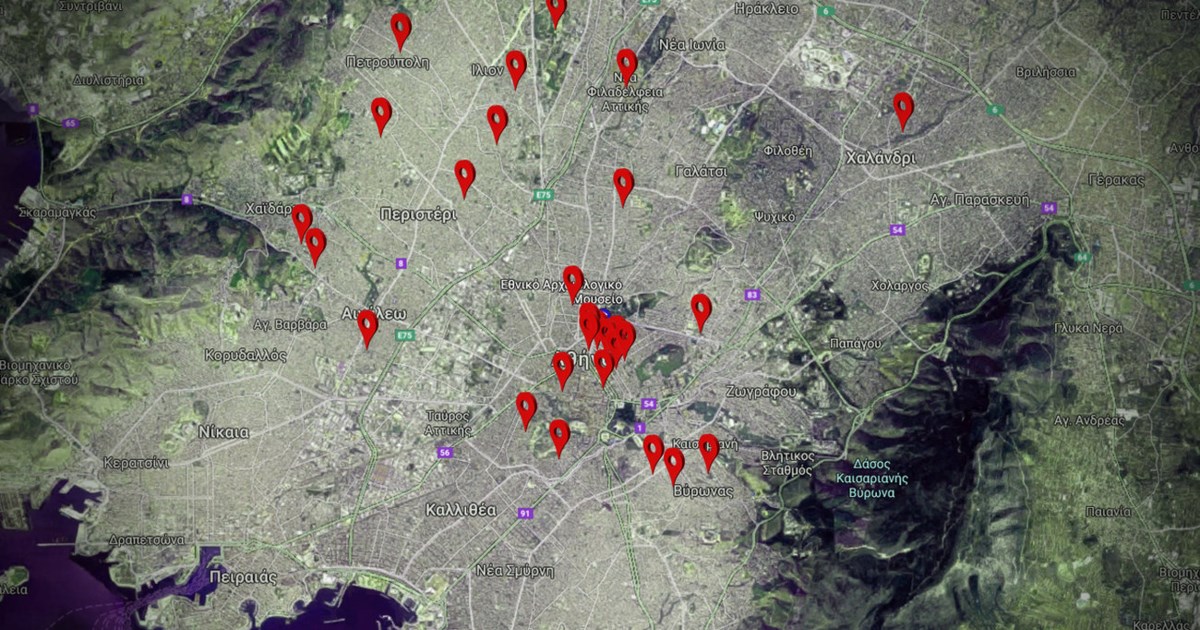Select the pin on the Αιγάλεω label
The width and height of the screenshot is (1200, 630).
pos(368,327)
